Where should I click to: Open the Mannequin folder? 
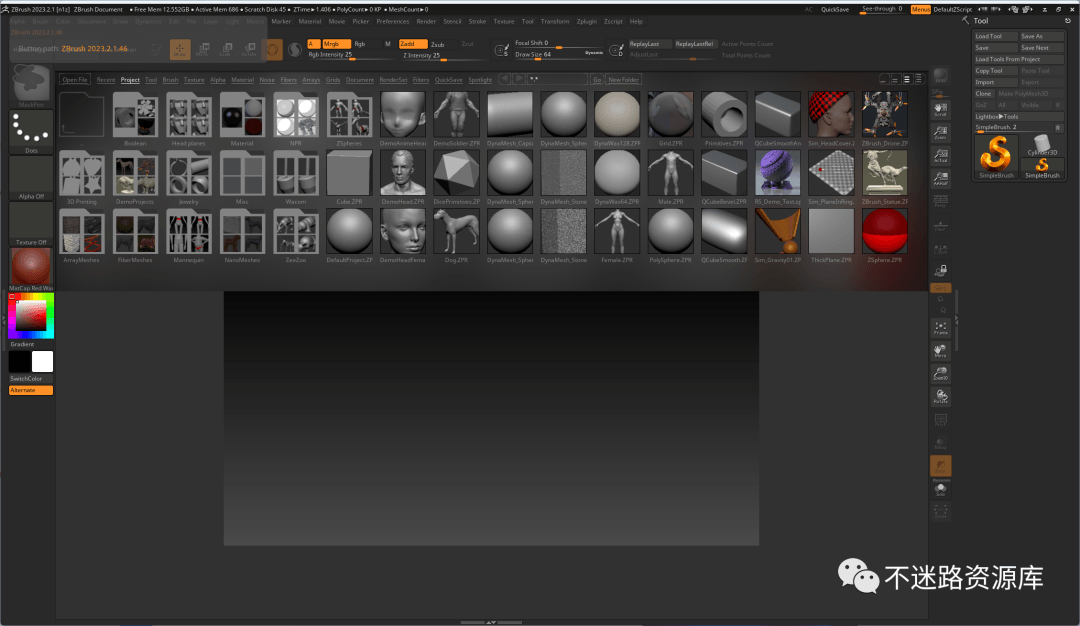[x=189, y=236]
